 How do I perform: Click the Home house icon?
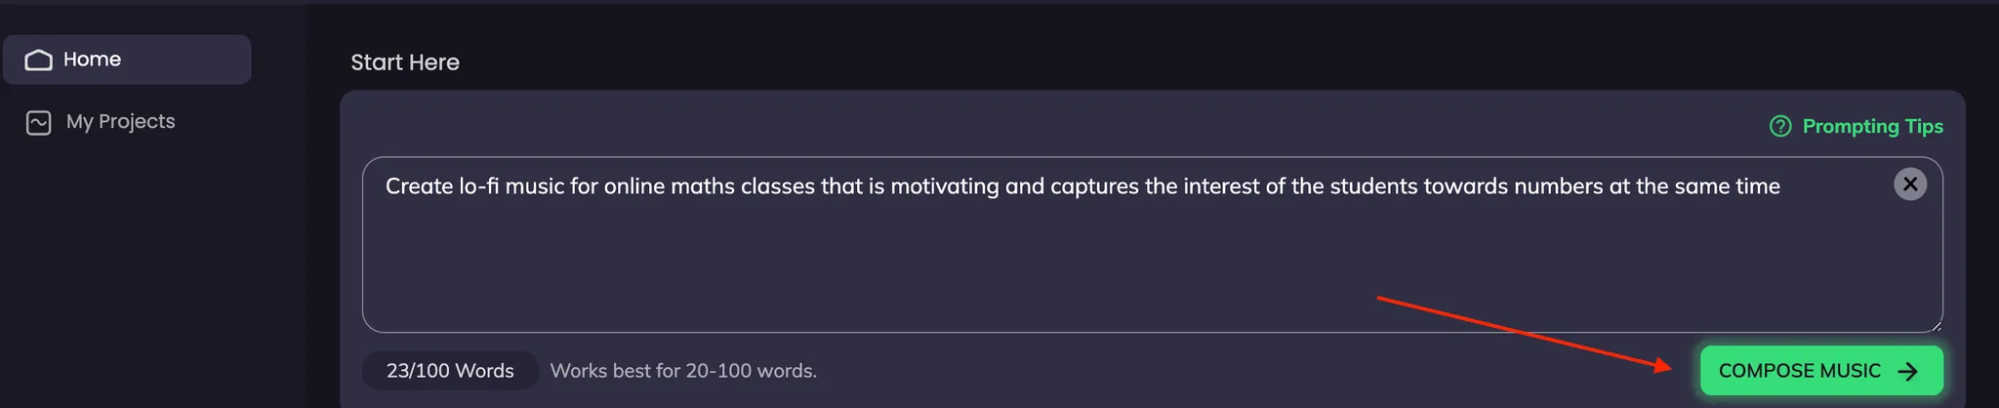pos(38,60)
